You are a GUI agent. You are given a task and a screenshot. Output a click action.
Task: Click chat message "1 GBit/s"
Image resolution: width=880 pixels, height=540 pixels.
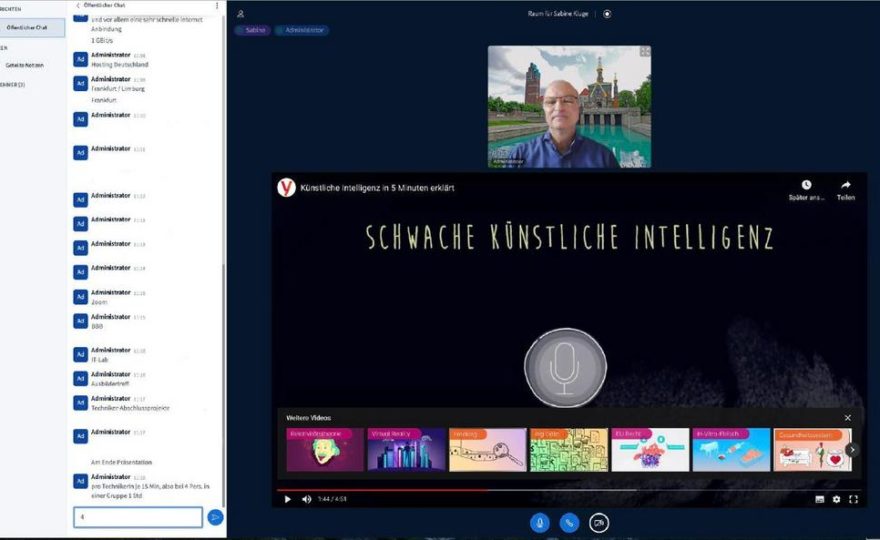[x=102, y=40]
